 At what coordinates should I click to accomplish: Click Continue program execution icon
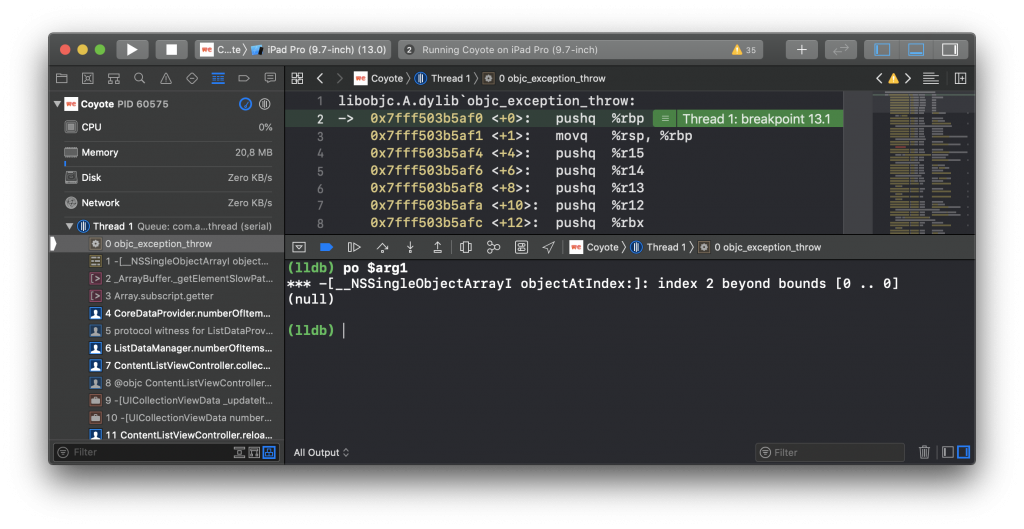coord(354,247)
